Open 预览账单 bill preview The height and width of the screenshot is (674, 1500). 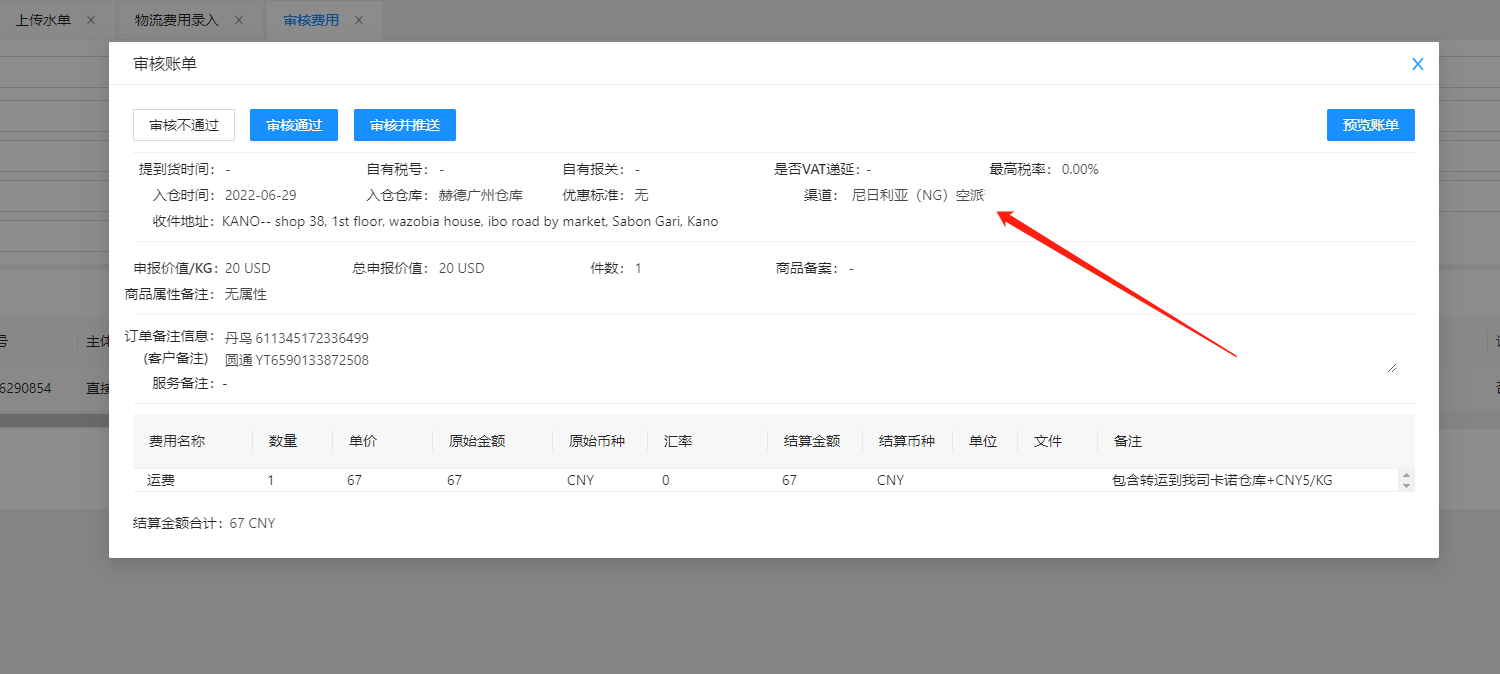click(1370, 125)
